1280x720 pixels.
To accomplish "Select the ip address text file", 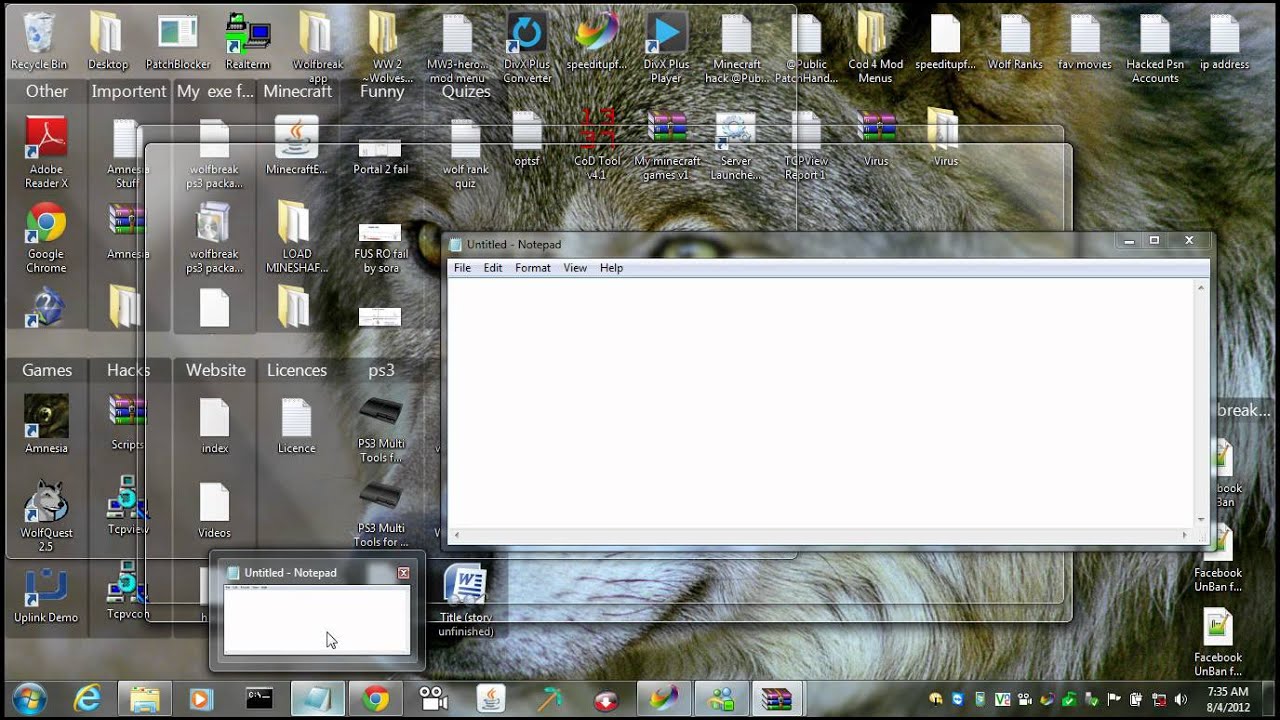I will click(1225, 42).
